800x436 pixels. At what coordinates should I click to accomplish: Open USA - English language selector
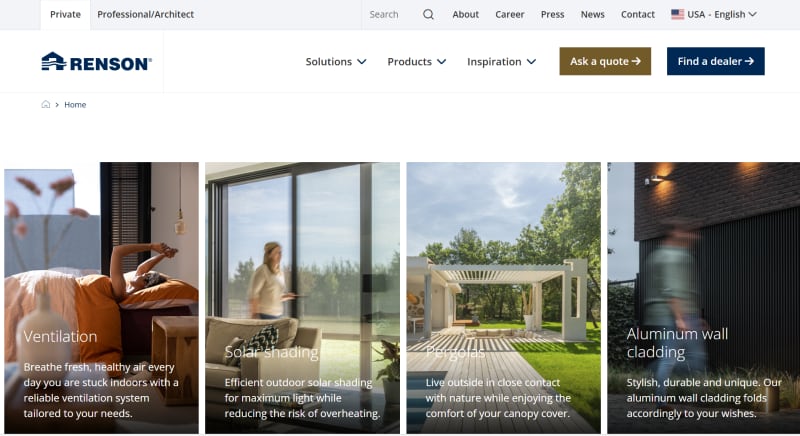[714, 14]
